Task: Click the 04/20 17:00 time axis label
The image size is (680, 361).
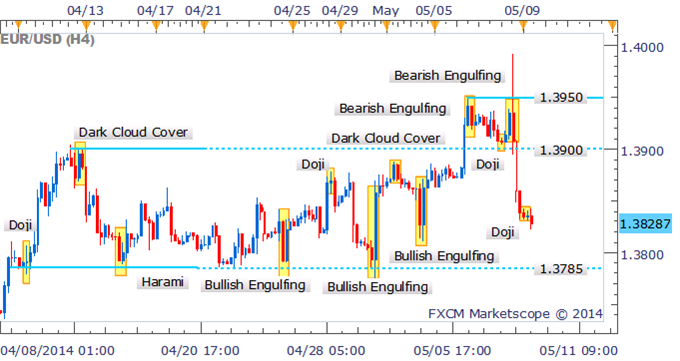Action: tap(200, 350)
